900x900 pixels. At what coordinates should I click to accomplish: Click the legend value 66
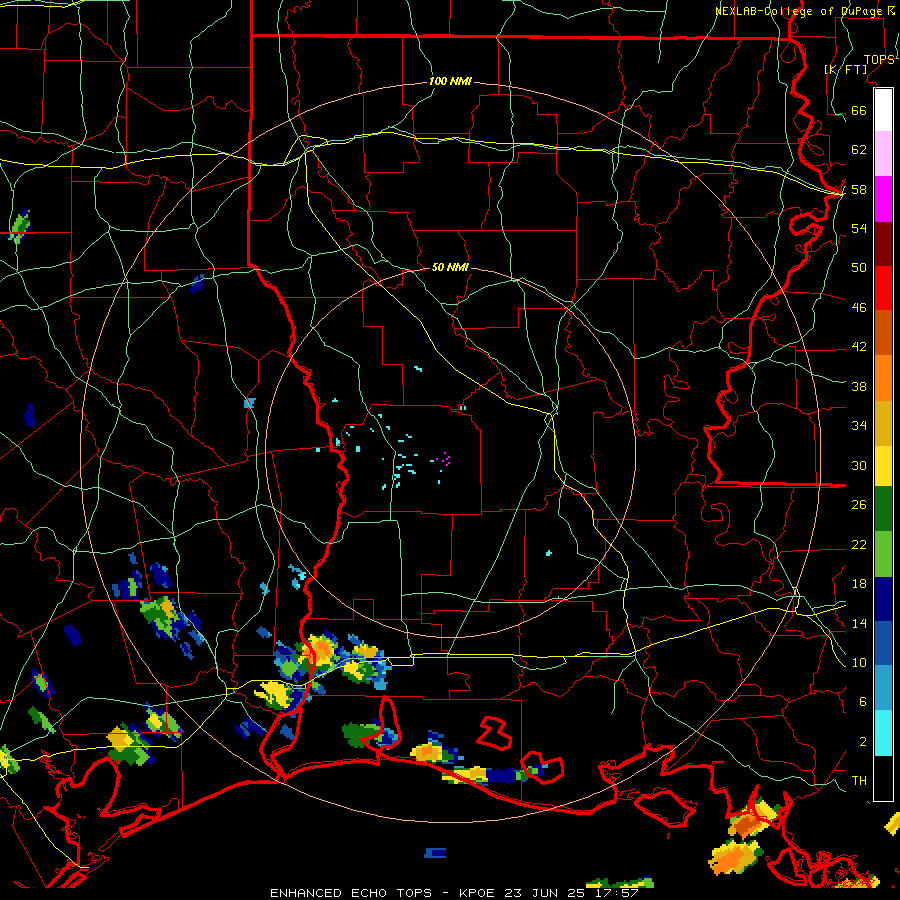(859, 110)
